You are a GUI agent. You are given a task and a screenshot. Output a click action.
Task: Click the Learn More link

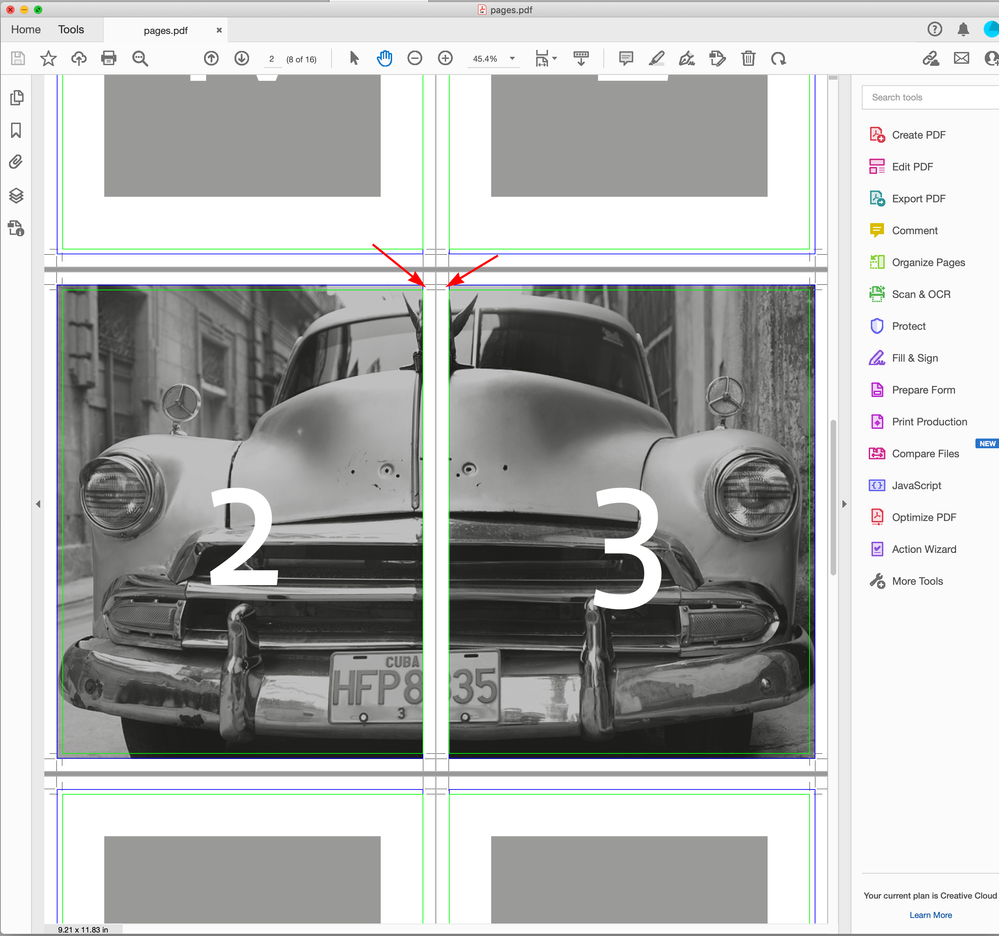tap(930, 915)
